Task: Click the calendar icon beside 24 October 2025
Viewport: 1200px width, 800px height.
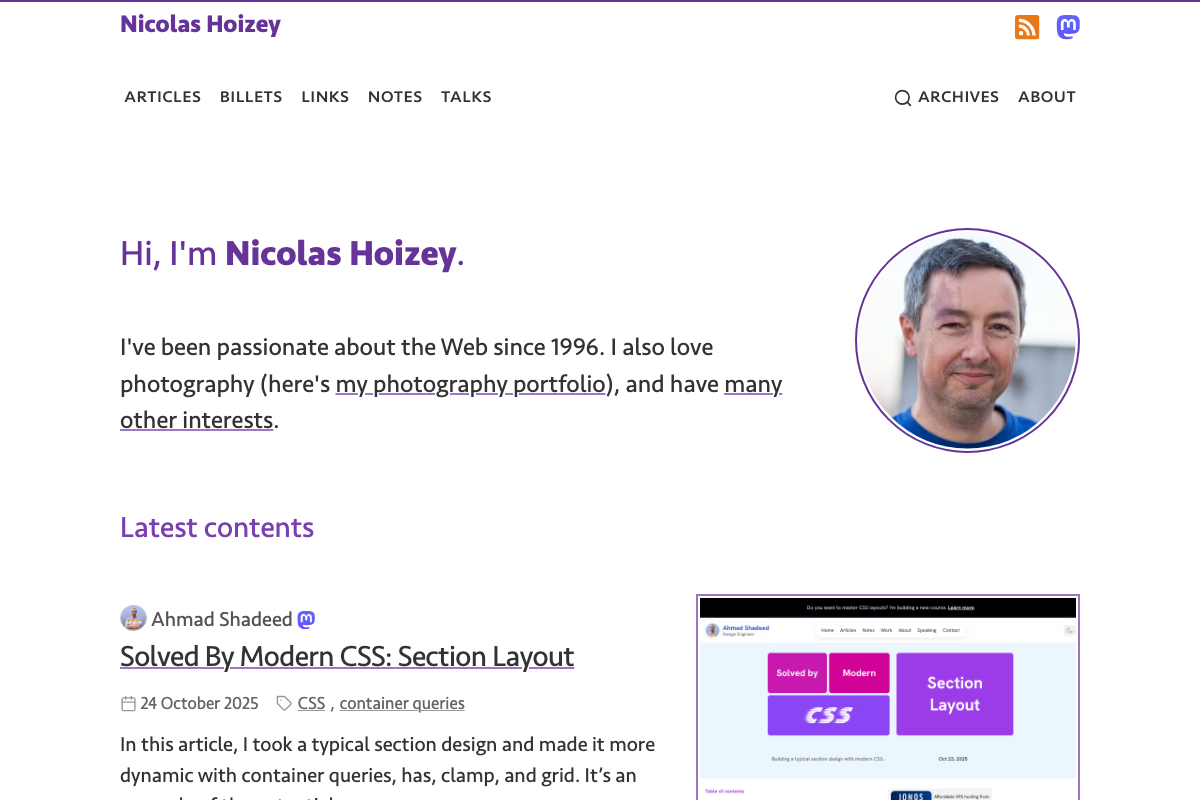Action: [x=128, y=703]
